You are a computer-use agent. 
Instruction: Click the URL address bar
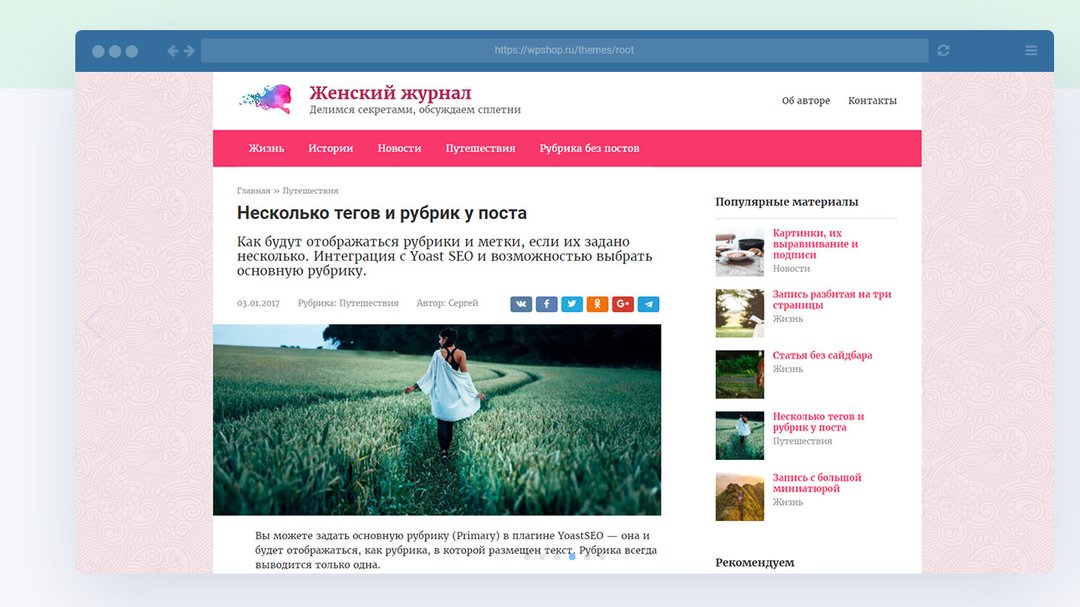pyautogui.click(x=564, y=51)
